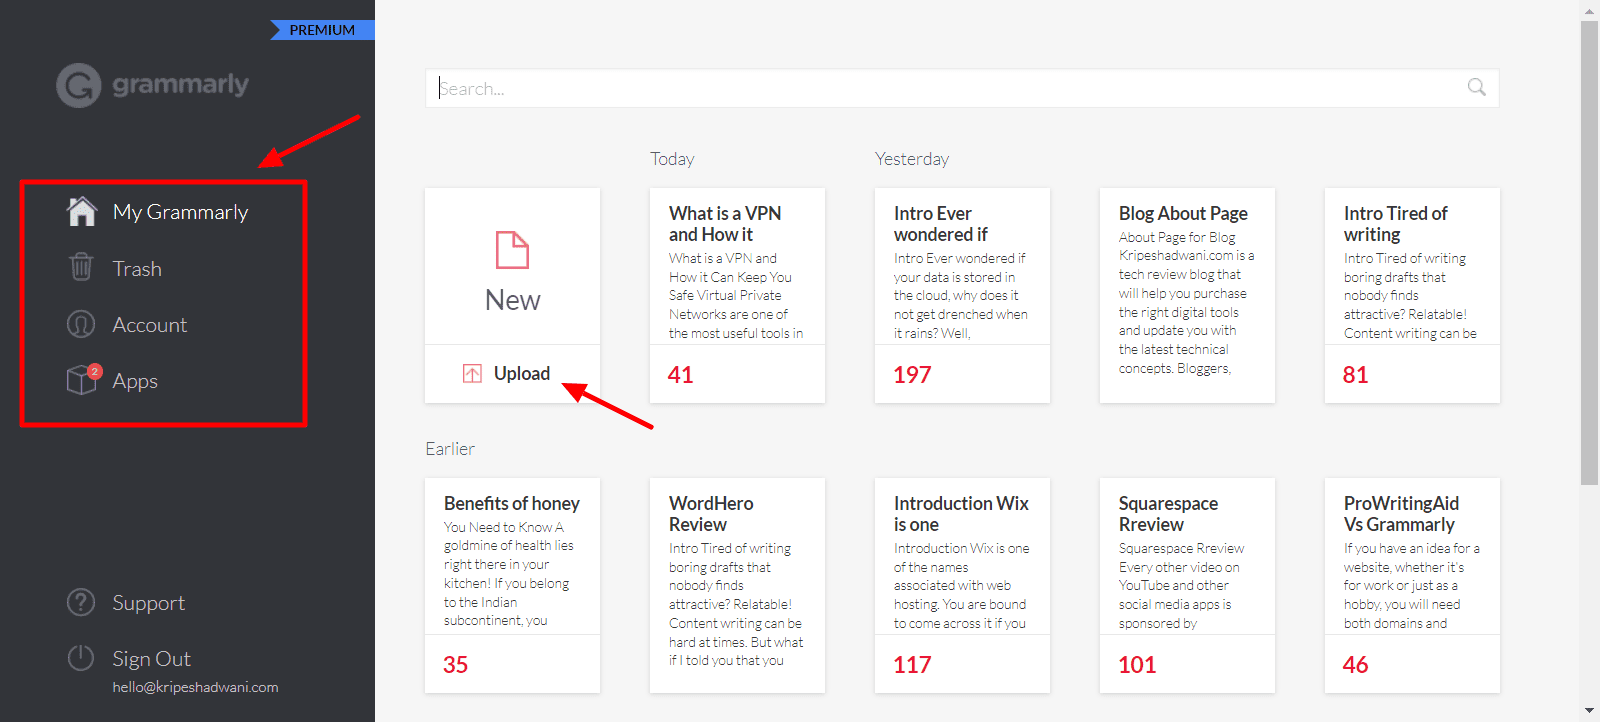Viewport: 1600px width, 722px height.
Task: Click the search magnifier icon
Action: 1476,87
